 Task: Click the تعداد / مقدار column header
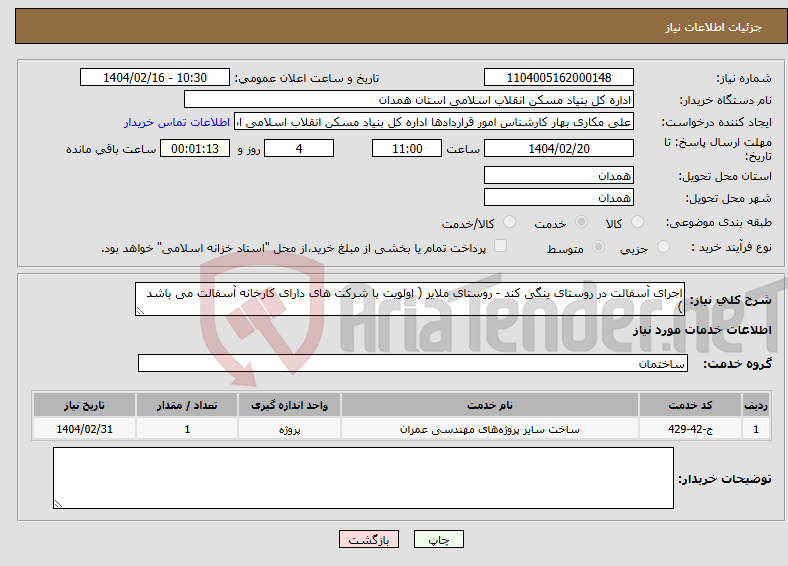[187, 405]
